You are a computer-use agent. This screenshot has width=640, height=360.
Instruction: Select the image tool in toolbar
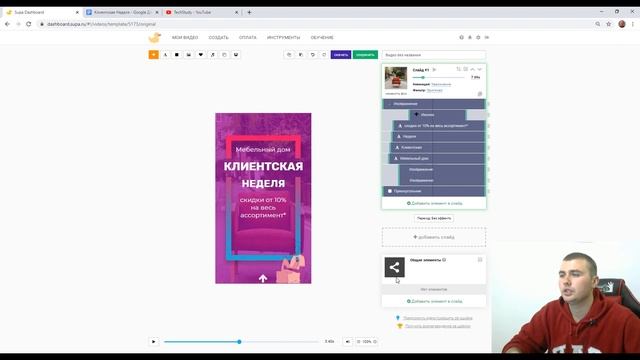point(189,55)
